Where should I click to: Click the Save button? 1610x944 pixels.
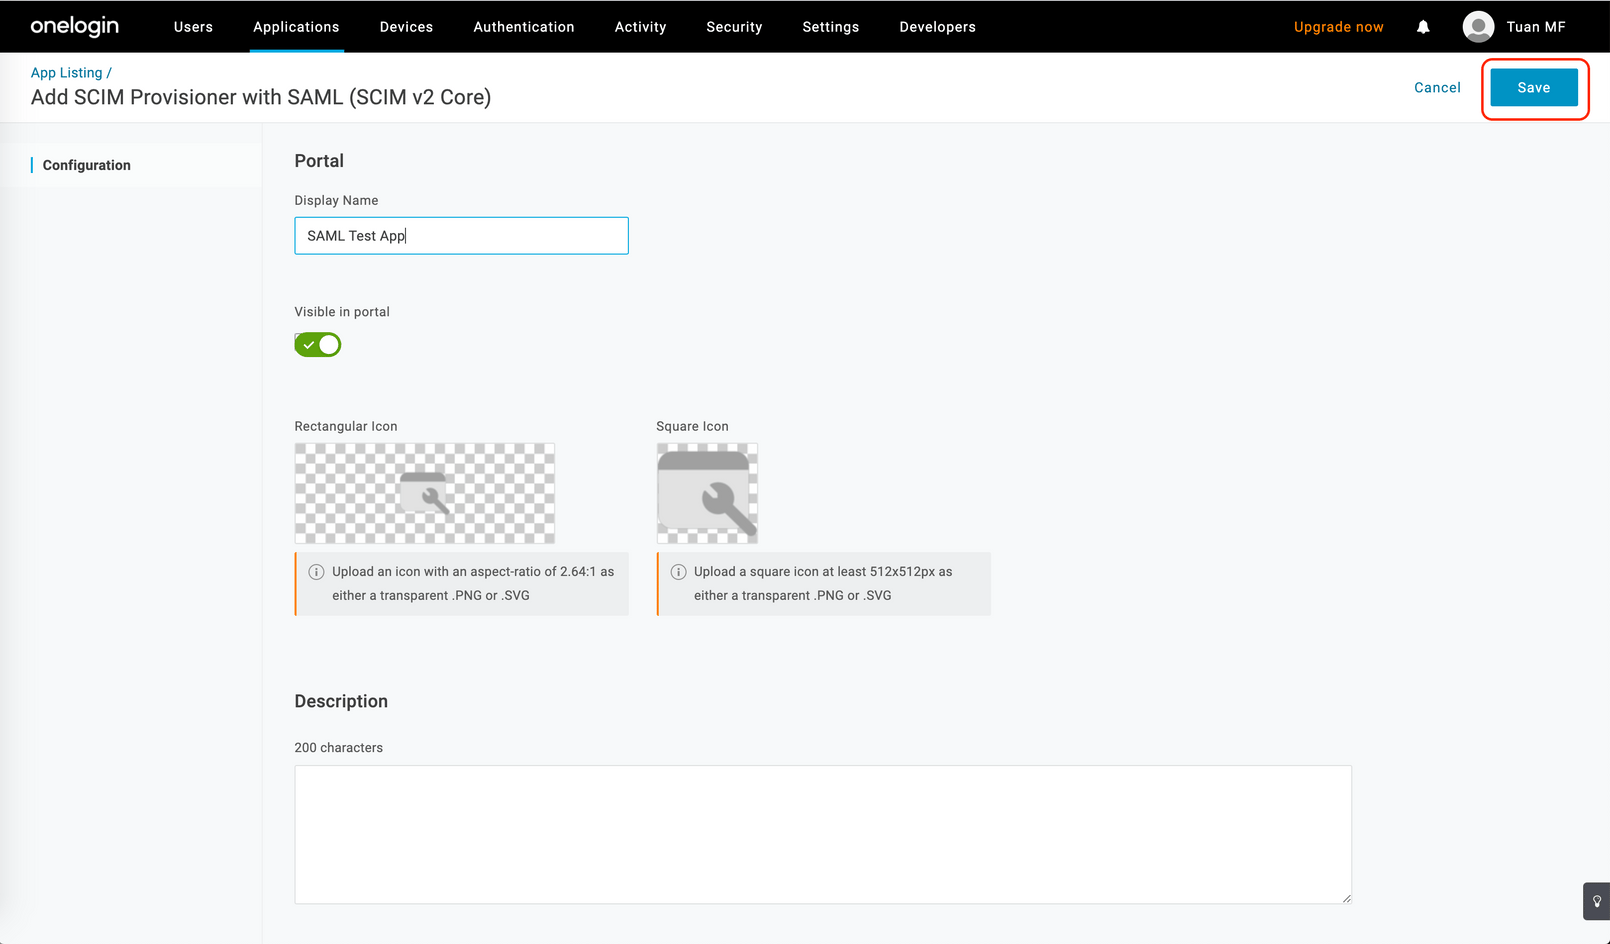[1534, 88]
